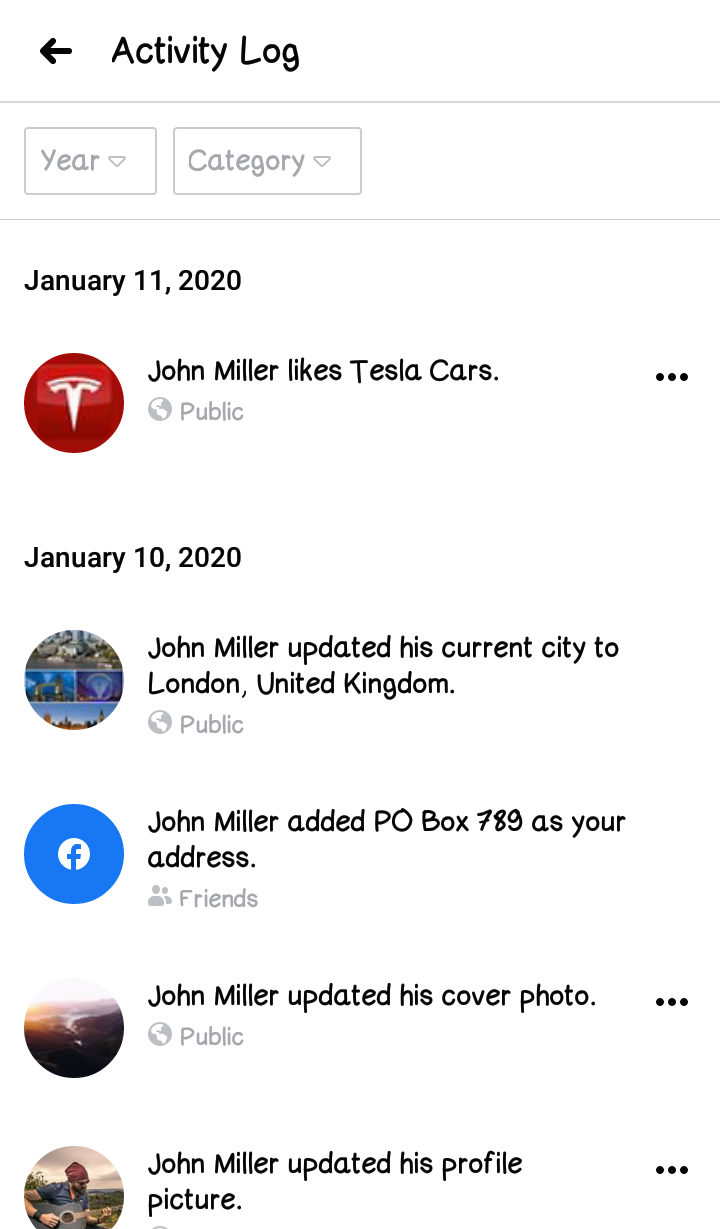The image size is (720, 1229).
Task: Select the 'updated his profile picture' entry
Action: click(335, 1181)
